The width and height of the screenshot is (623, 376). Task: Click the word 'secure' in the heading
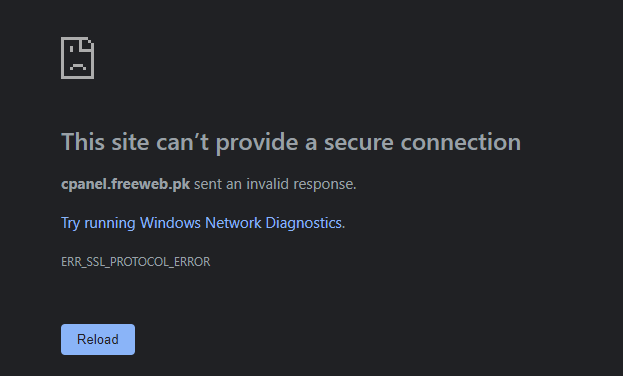click(359, 142)
